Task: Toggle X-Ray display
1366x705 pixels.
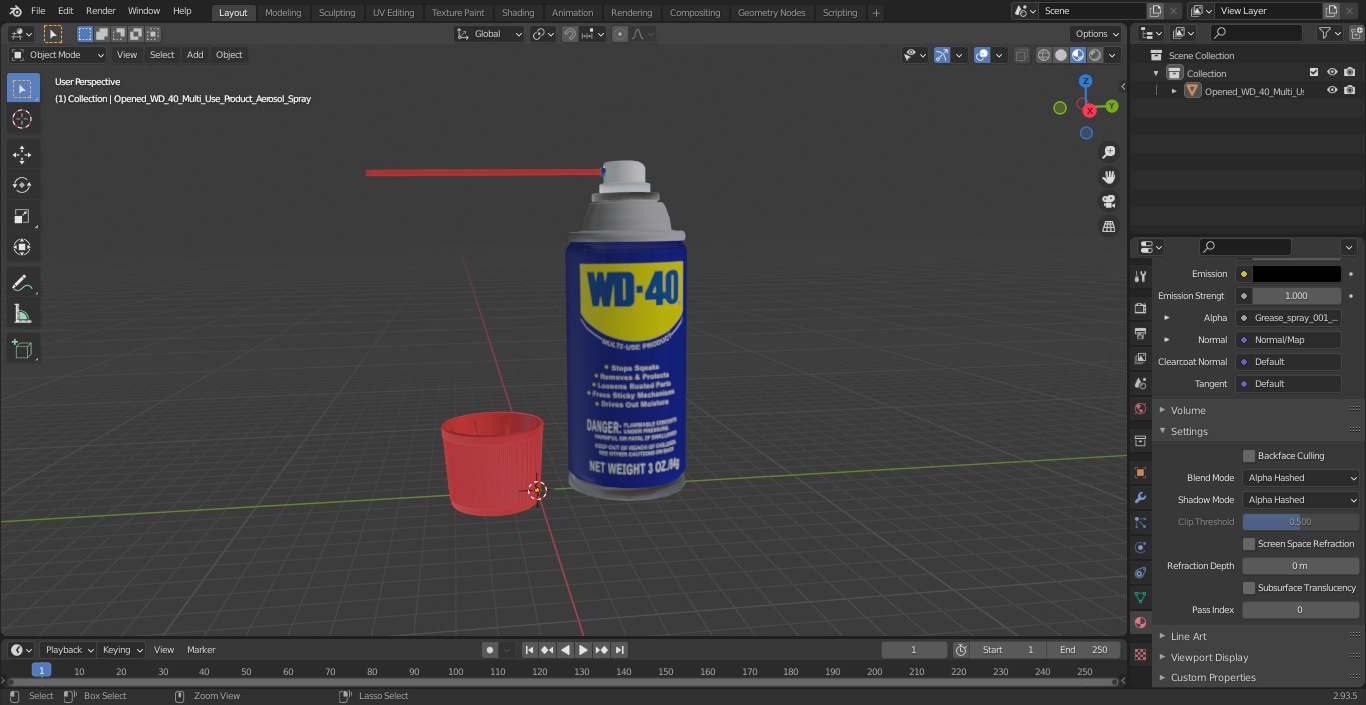Action: (1021, 55)
